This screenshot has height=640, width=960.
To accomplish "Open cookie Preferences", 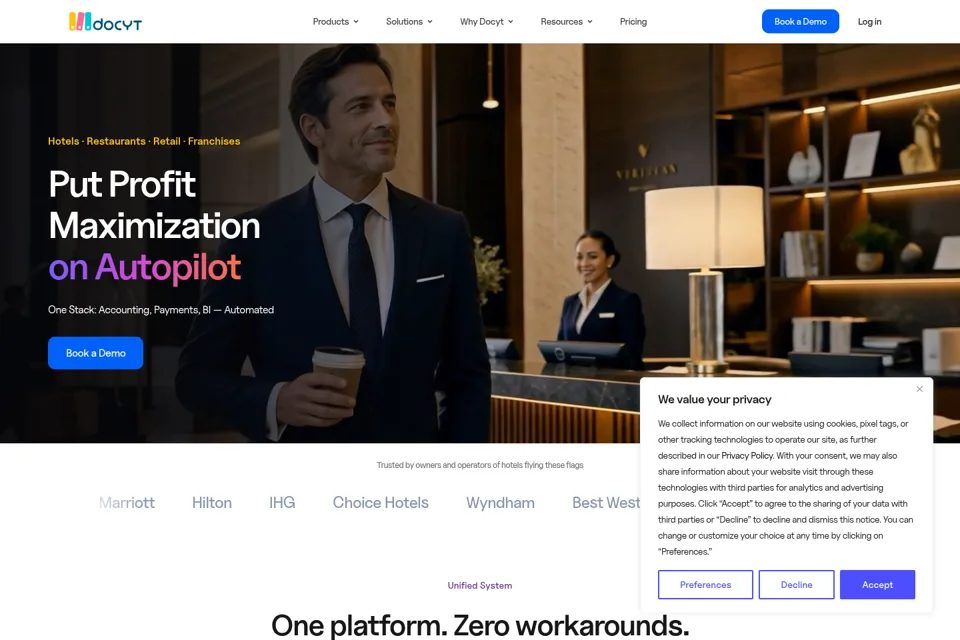I will pos(705,584).
